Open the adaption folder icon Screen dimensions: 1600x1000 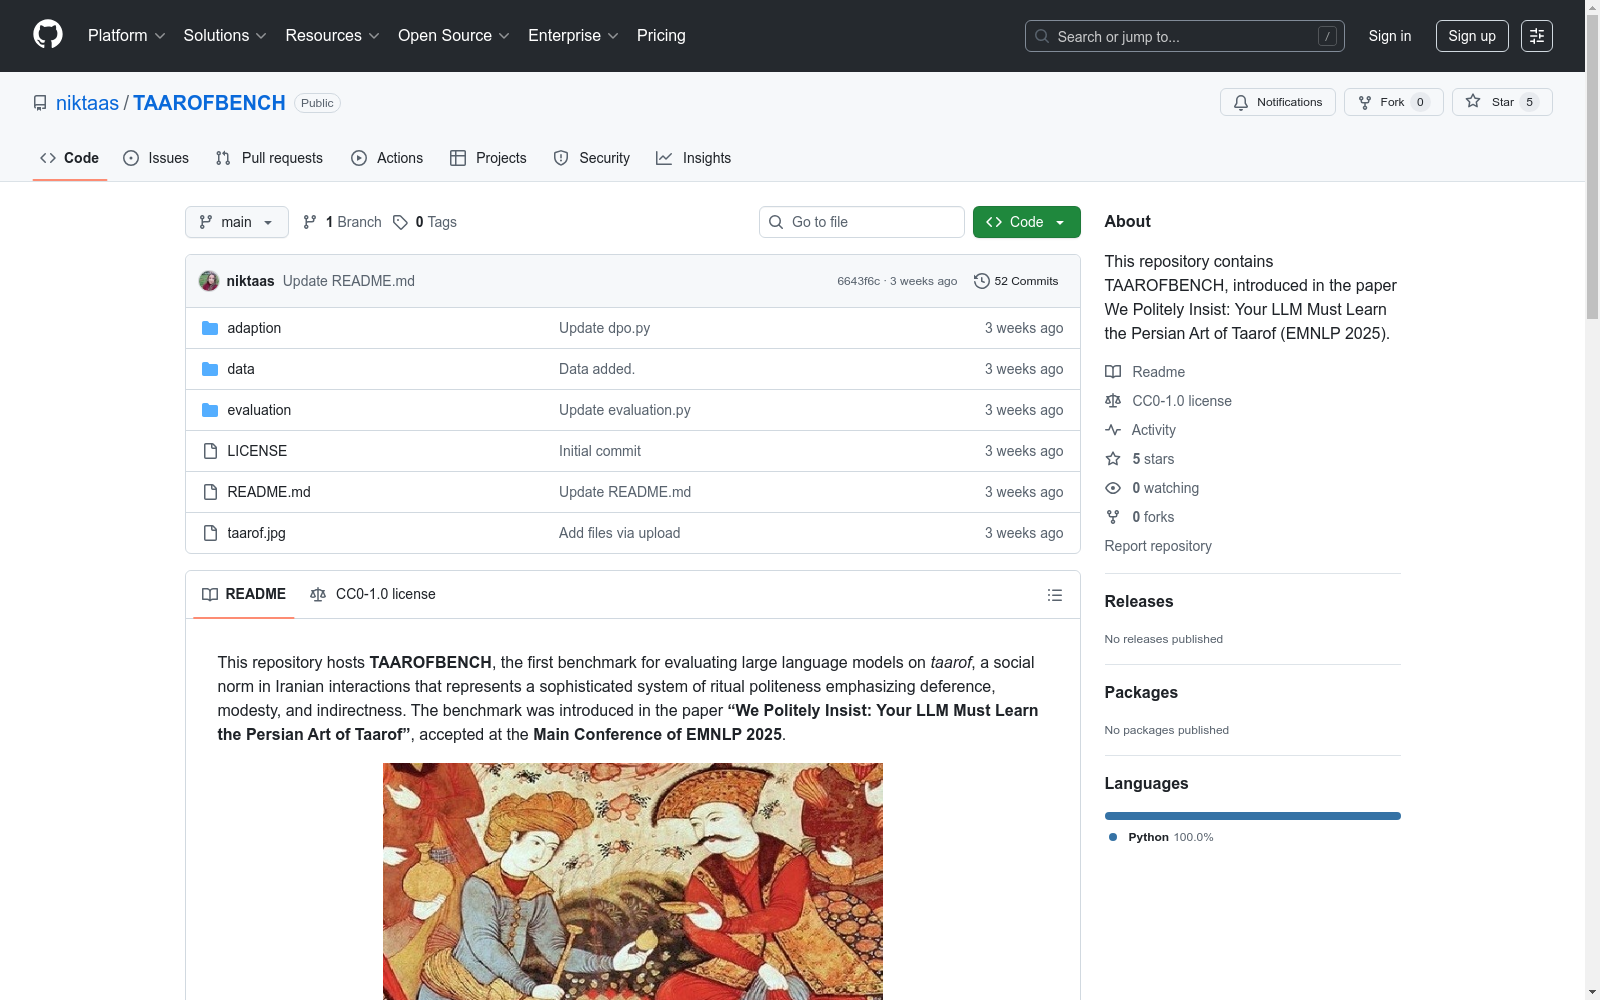(x=210, y=328)
